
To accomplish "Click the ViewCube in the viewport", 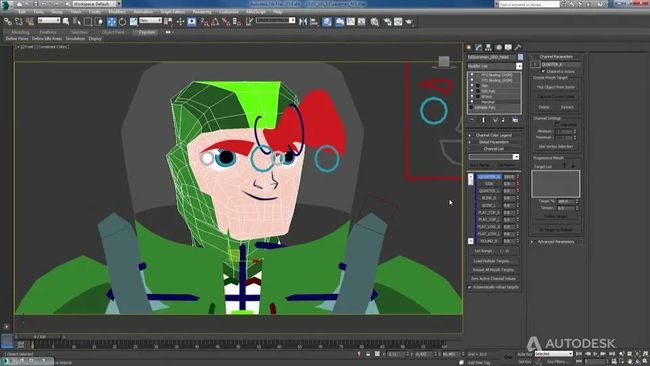I will click(x=444, y=62).
